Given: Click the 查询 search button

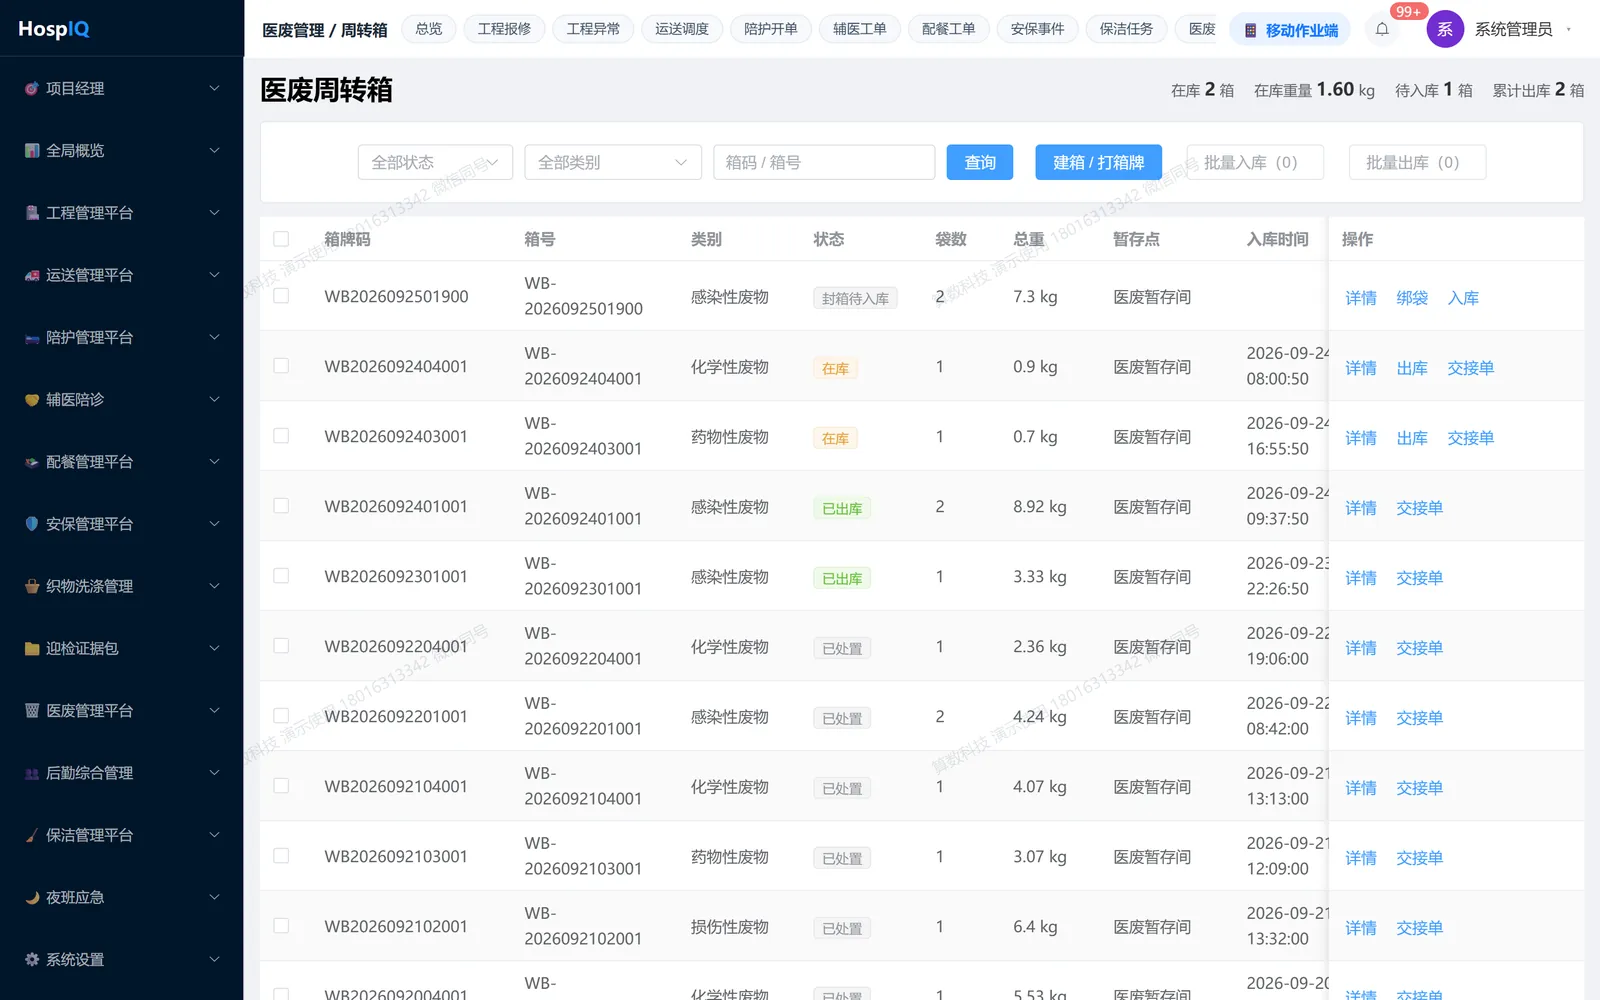Looking at the screenshot, I should click(980, 162).
